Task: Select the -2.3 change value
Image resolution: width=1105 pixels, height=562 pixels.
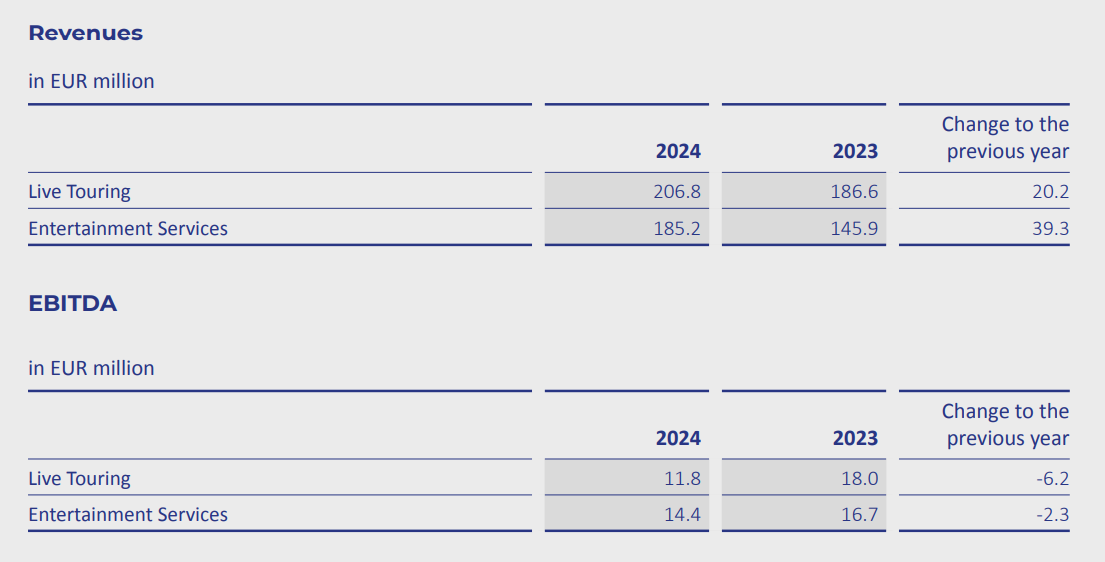Action: [x=1053, y=515]
